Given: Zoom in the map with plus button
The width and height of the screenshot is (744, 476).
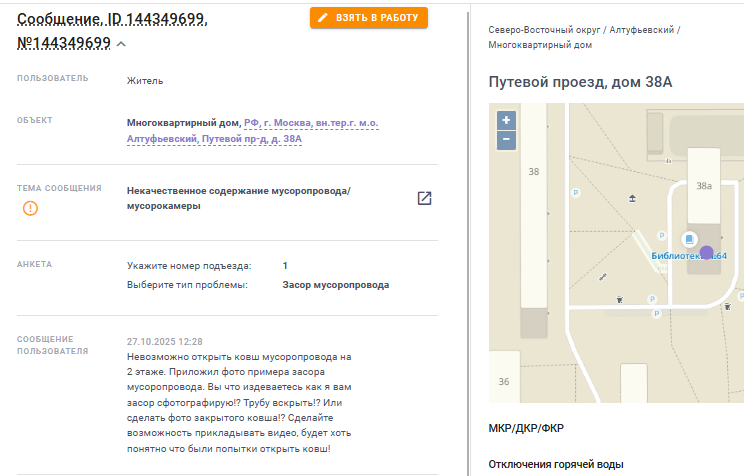Looking at the screenshot, I should [506, 120].
